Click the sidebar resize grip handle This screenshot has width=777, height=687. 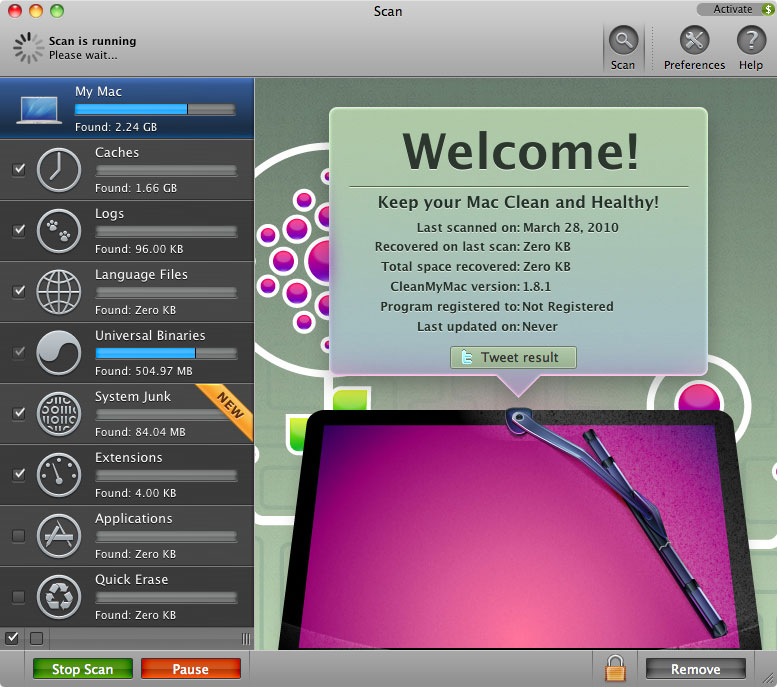point(246,638)
